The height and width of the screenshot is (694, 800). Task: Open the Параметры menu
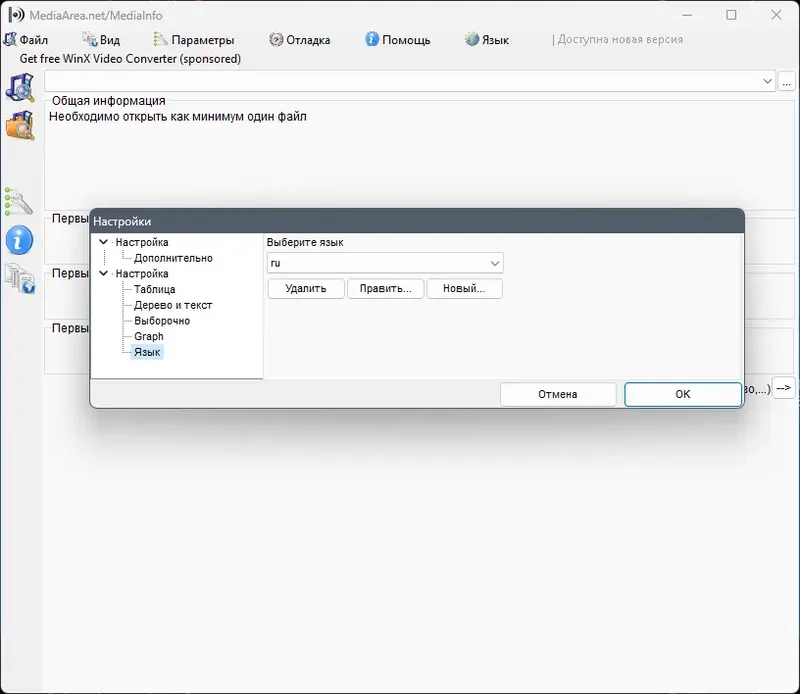click(x=194, y=40)
